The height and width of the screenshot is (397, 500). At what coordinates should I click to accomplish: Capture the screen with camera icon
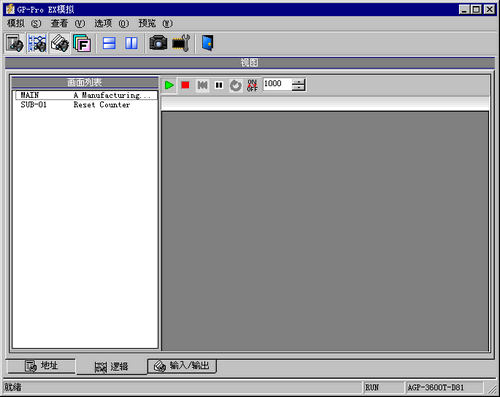coord(158,43)
